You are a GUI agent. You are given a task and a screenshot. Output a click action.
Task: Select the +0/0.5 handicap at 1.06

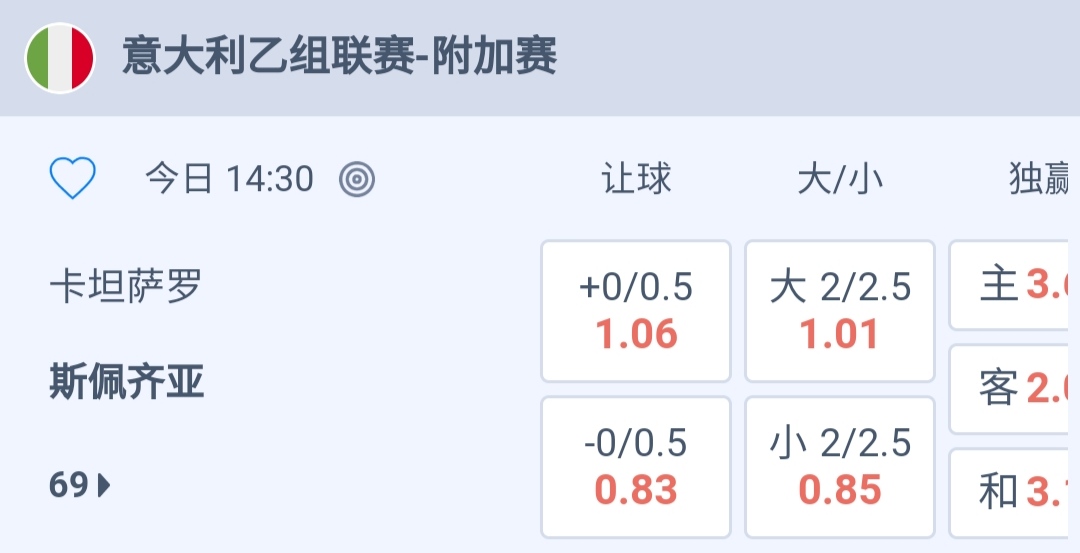pyautogui.click(x=636, y=310)
